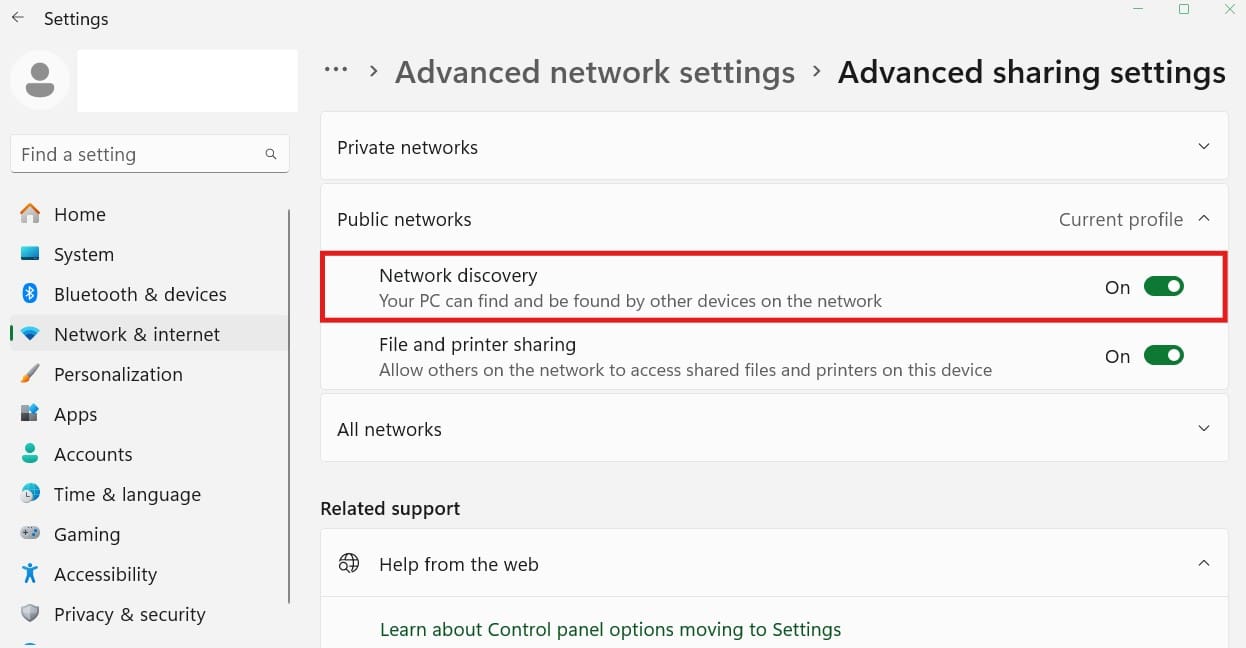This screenshot has height=648, width=1246.
Task: Toggle Network discovery off
Action: (x=1163, y=286)
